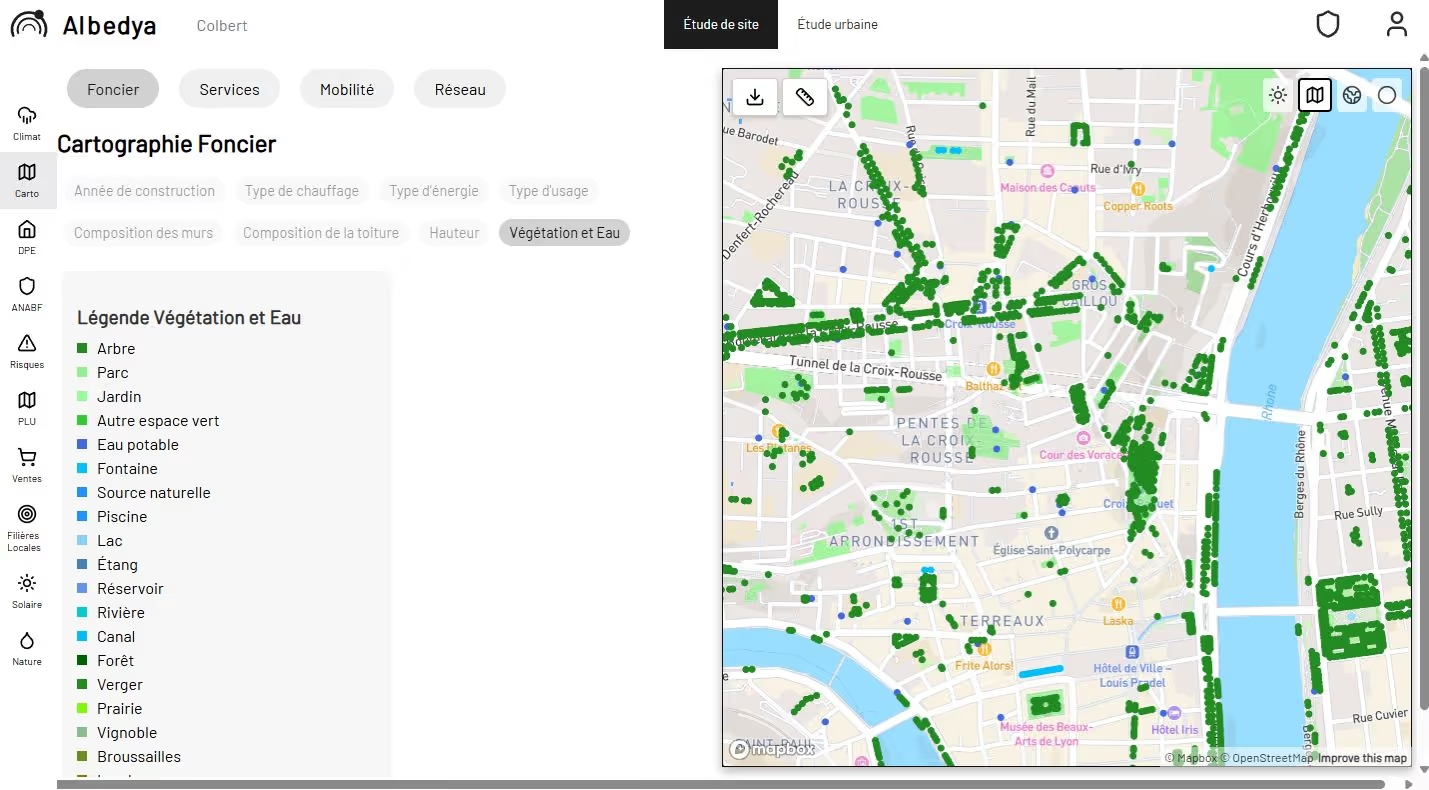Viewport: 1429px width, 790px height.
Task: Activate the ruler measure tool on map
Action: (x=805, y=97)
